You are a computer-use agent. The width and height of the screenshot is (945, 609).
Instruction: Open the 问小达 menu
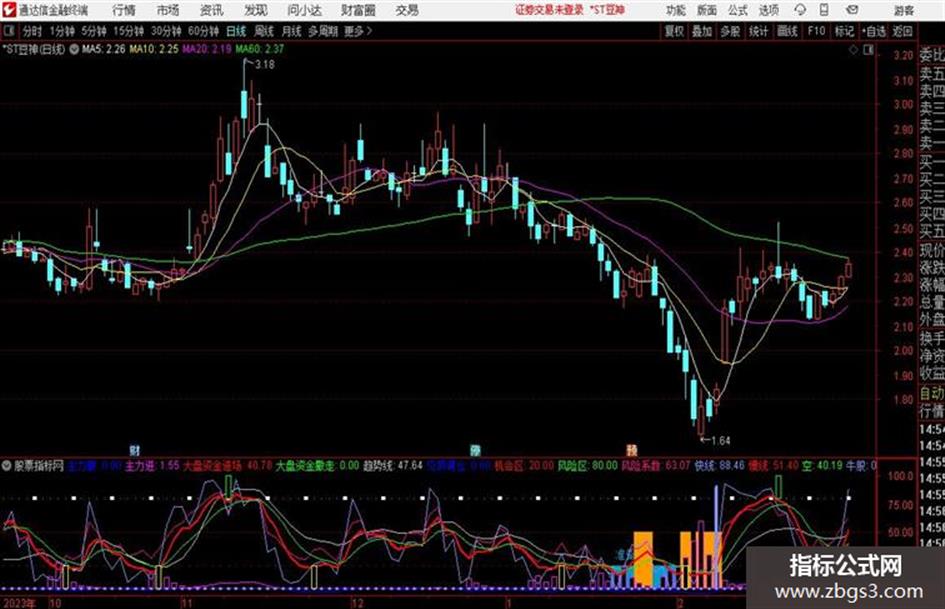click(304, 10)
